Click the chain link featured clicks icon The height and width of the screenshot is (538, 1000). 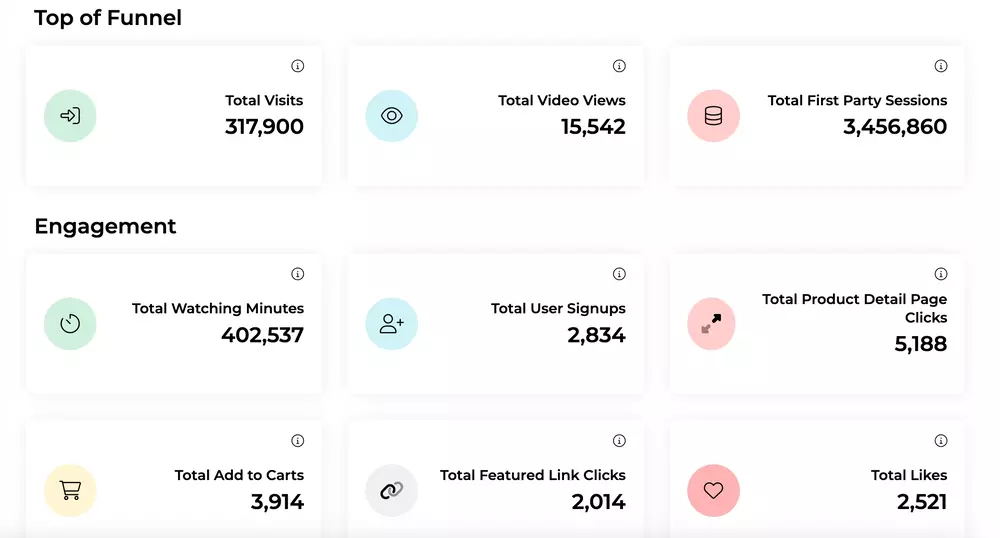coord(392,491)
